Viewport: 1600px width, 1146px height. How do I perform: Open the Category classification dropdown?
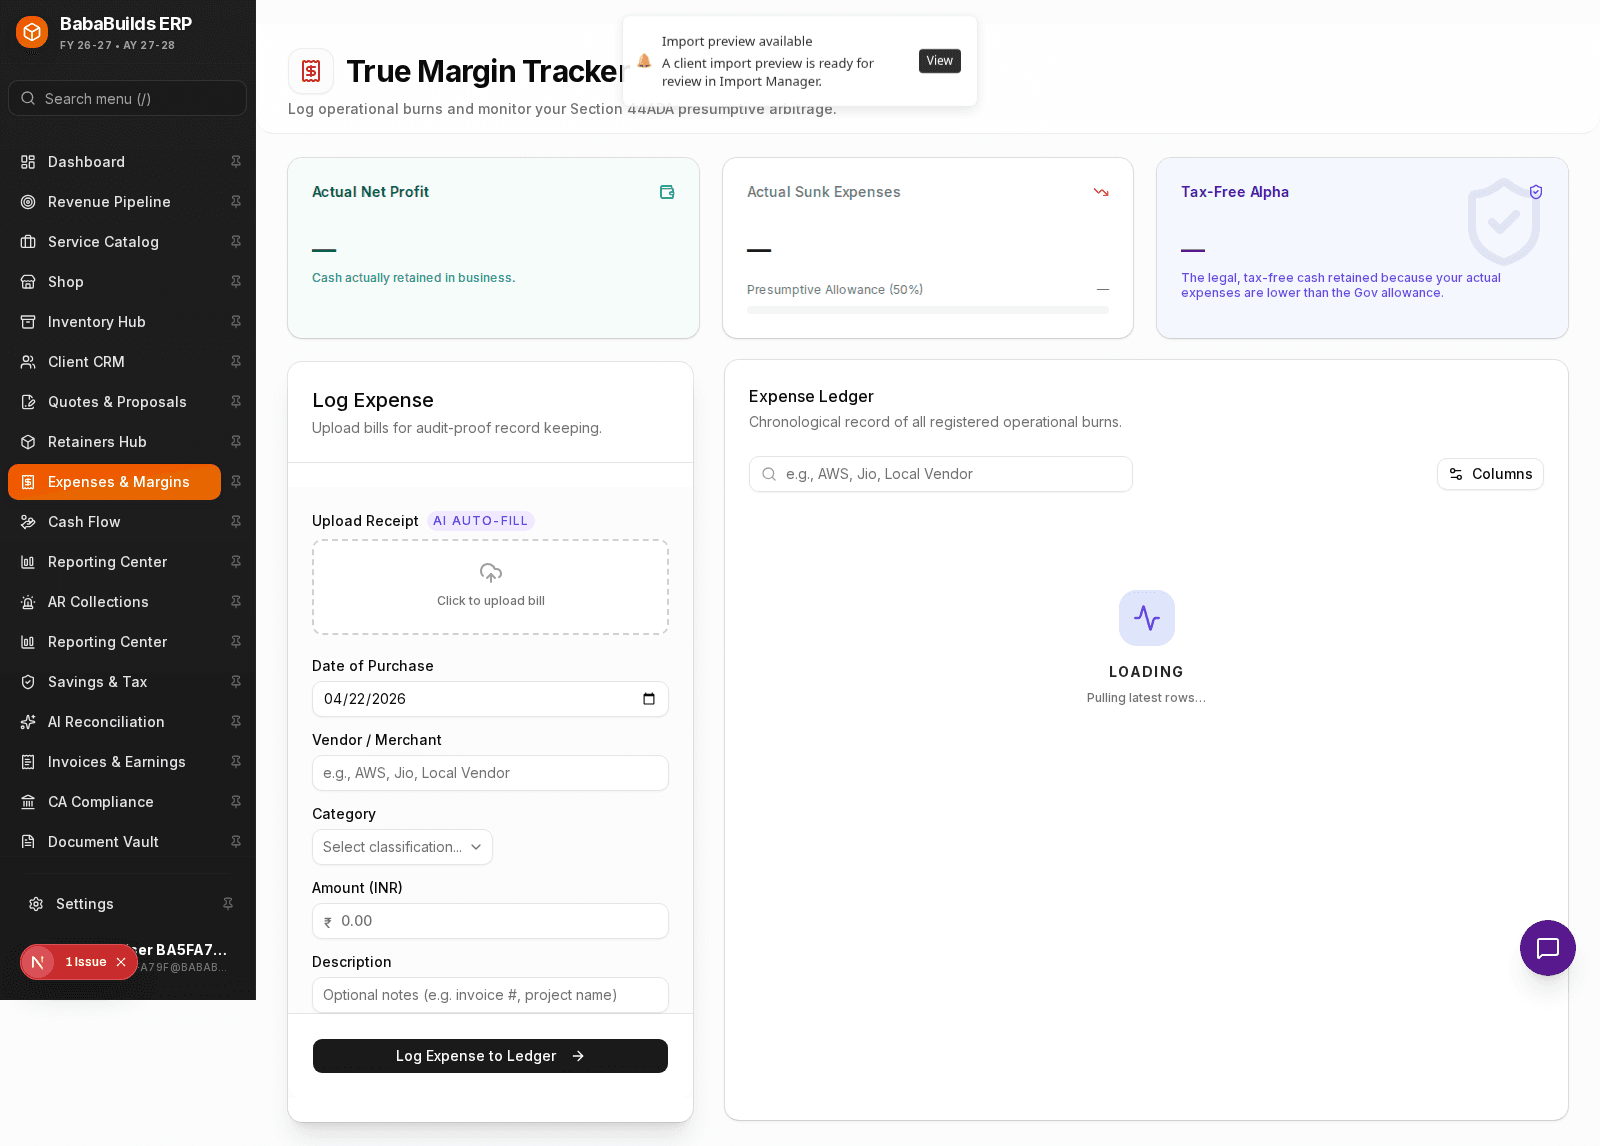click(x=402, y=847)
